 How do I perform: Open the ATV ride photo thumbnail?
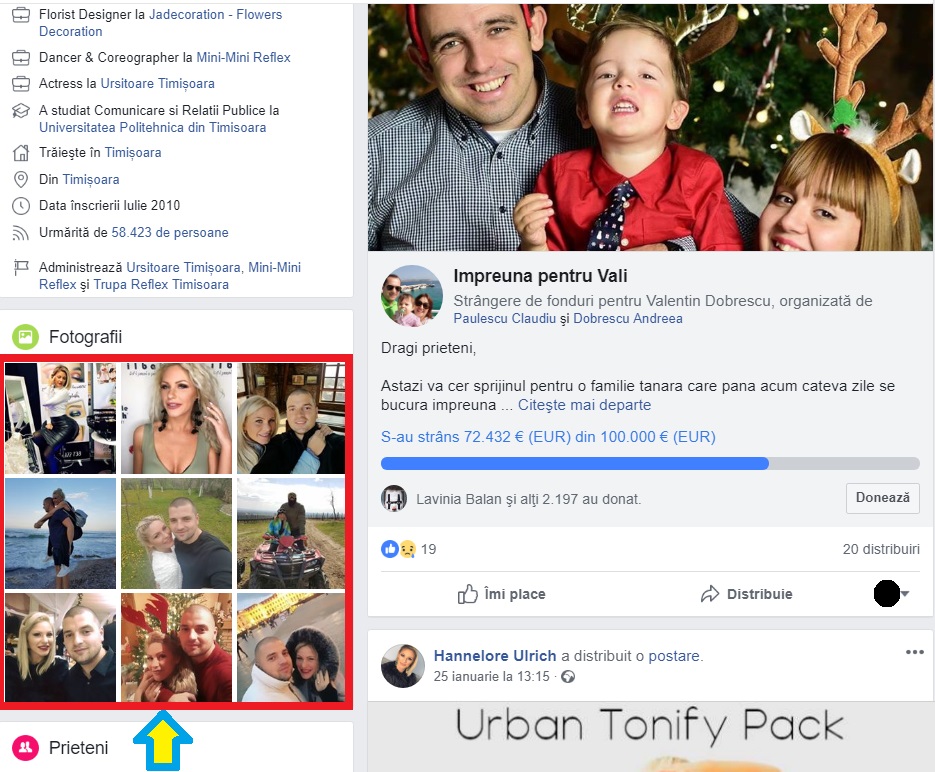[x=291, y=534]
